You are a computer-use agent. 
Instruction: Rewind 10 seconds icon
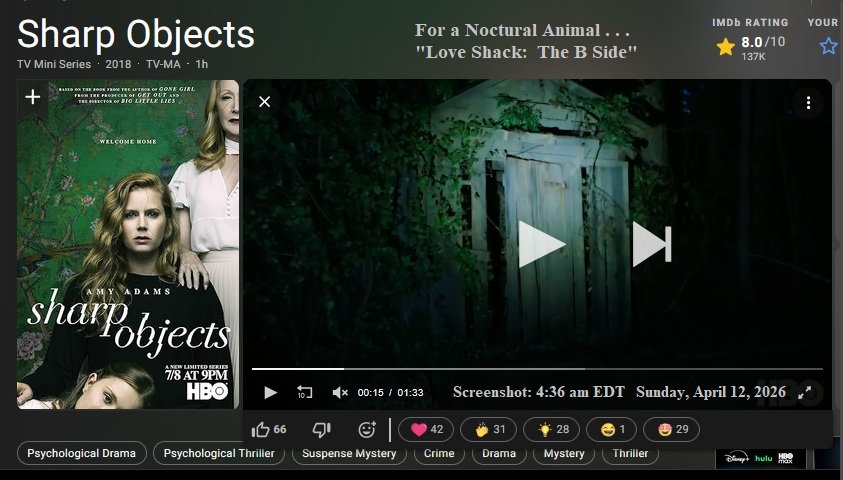pyautogui.click(x=305, y=392)
